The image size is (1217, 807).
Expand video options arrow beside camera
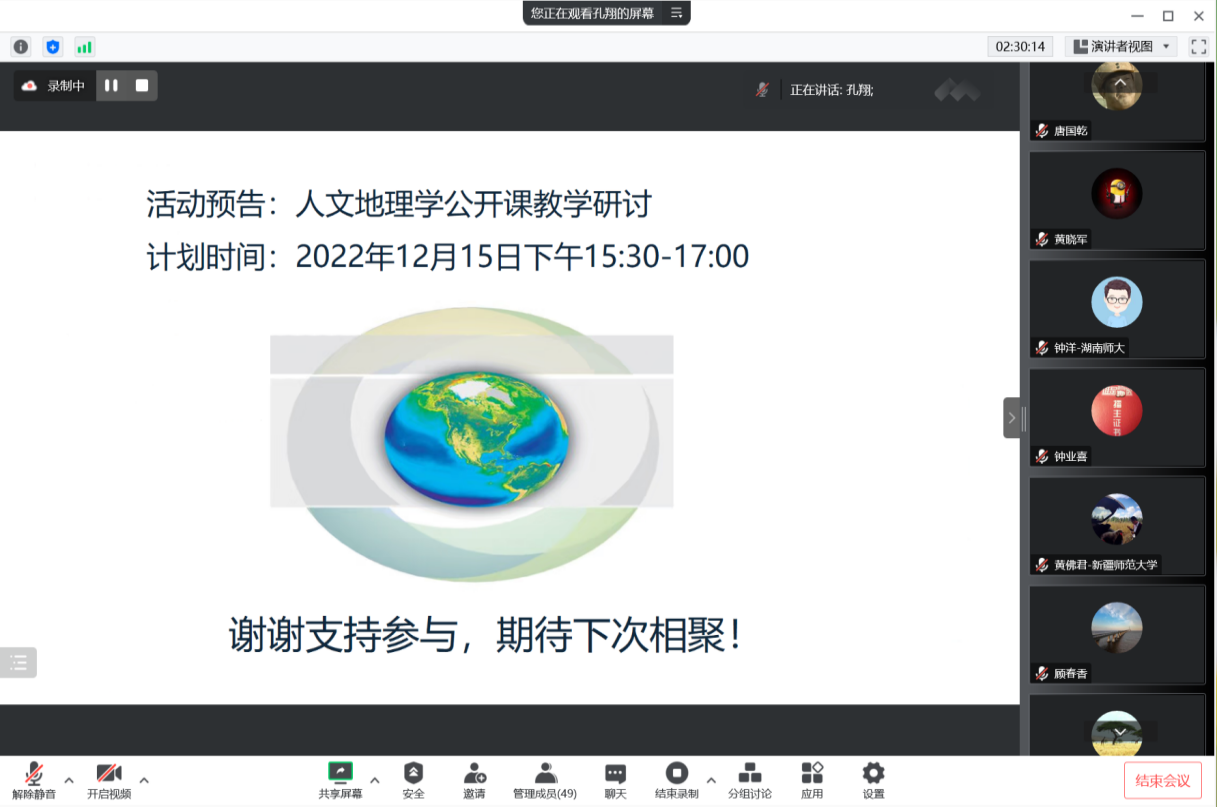(x=144, y=780)
